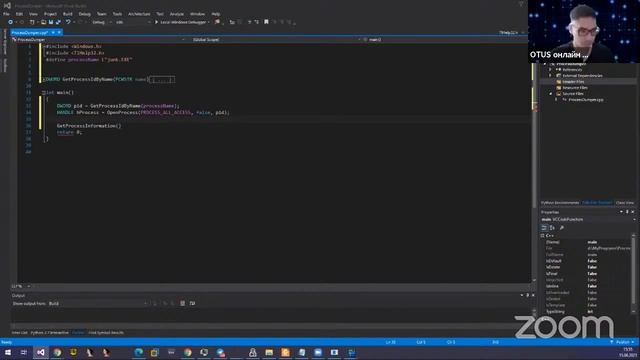This screenshot has height=360, width=640.
Task: Click Visual Studio icon in taskbar
Action: tap(41, 353)
